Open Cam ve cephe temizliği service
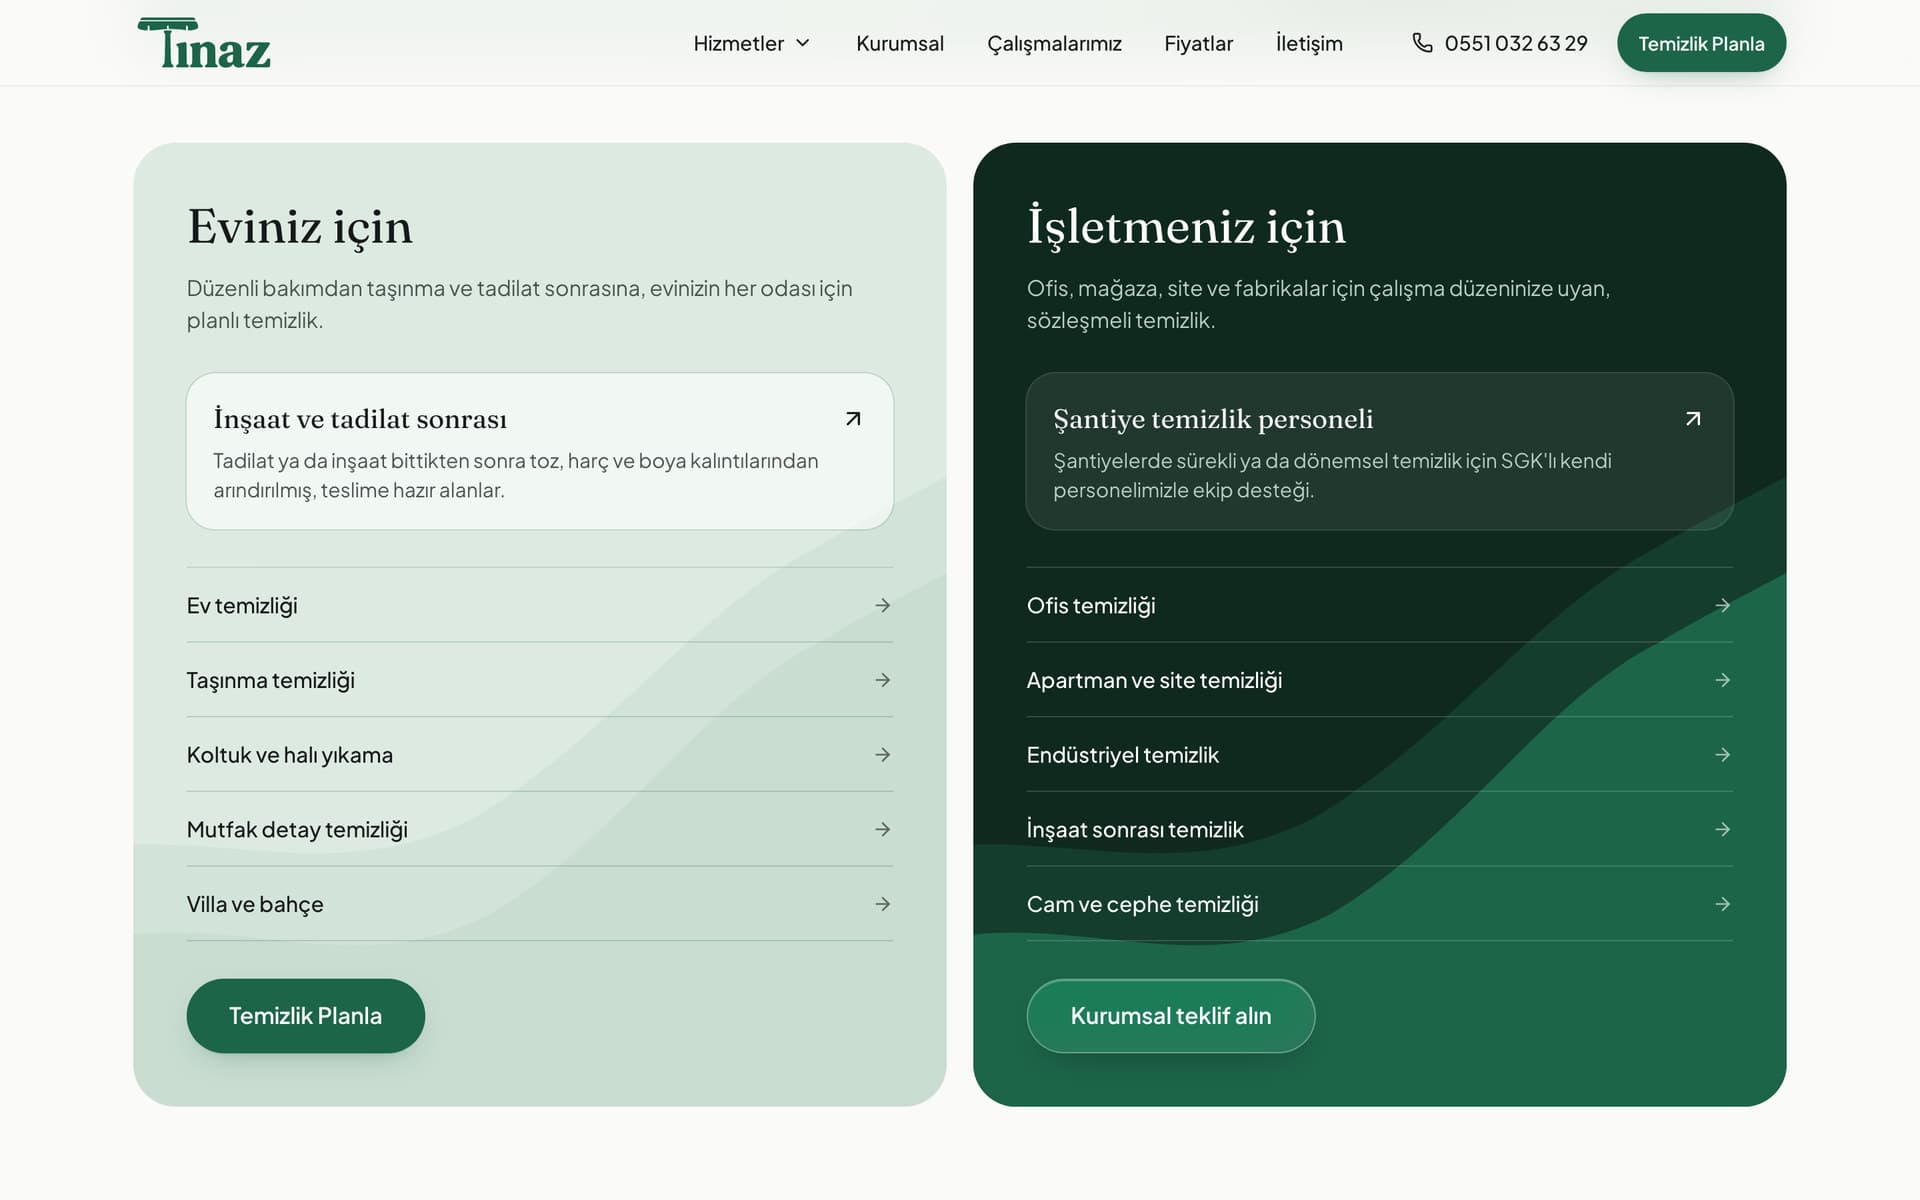1920x1200 pixels. pyautogui.click(x=1380, y=904)
